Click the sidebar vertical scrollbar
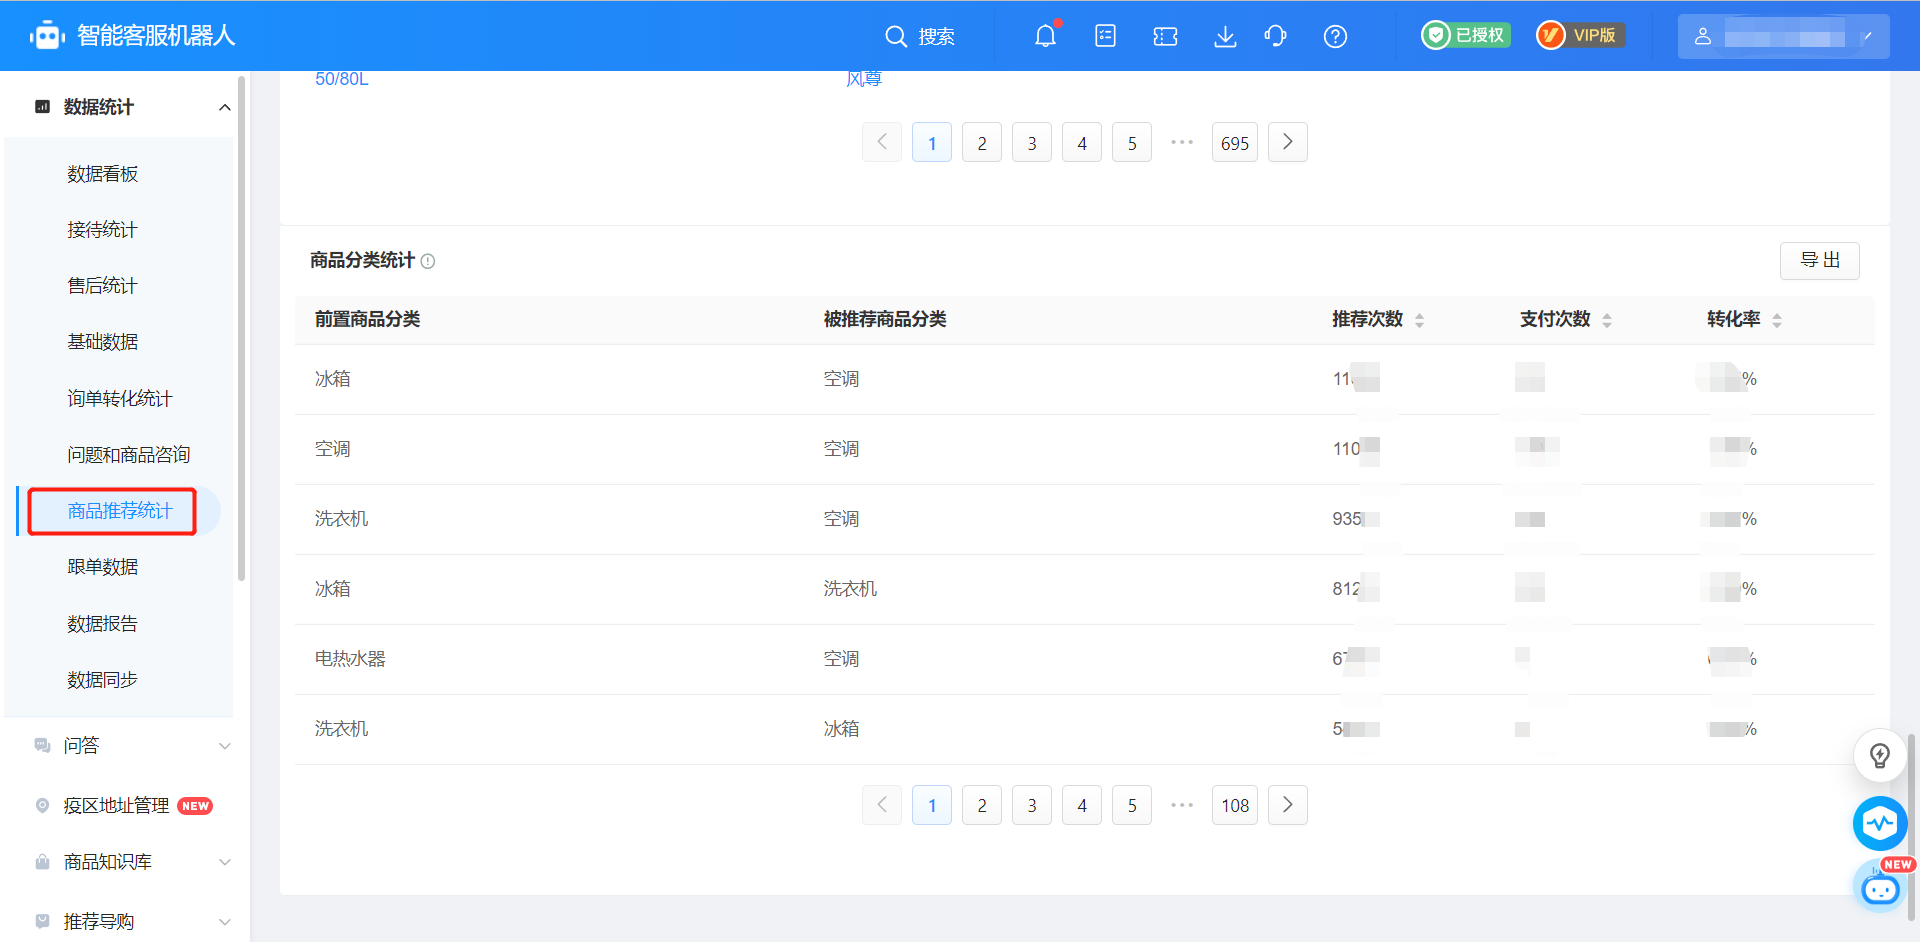This screenshot has width=1920, height=942. [x=241, y=330]
